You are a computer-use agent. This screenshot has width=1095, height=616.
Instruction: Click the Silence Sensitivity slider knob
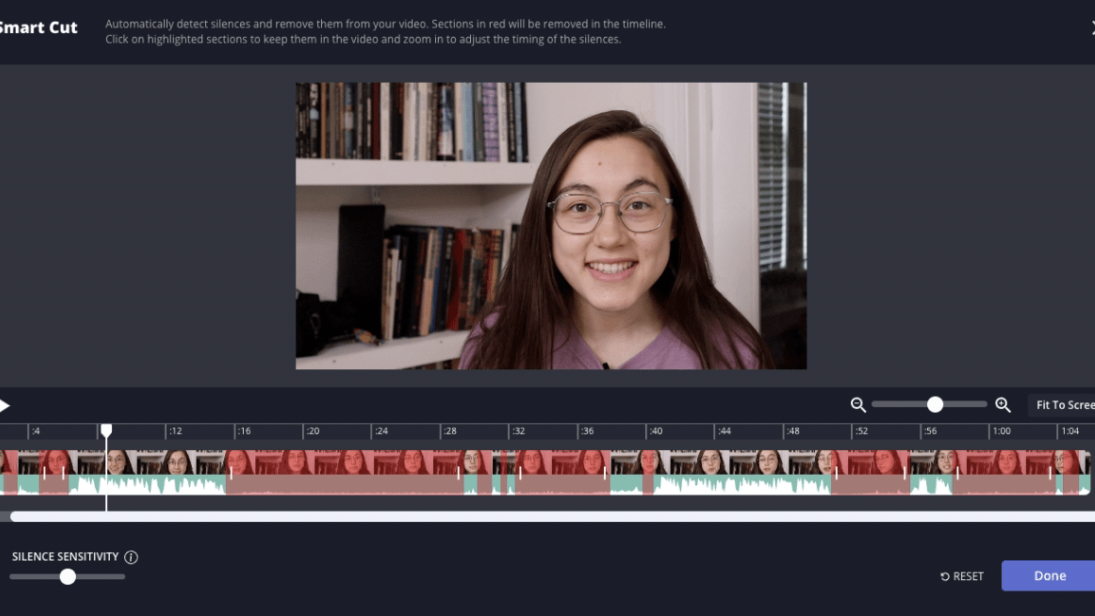click(67, 576)
